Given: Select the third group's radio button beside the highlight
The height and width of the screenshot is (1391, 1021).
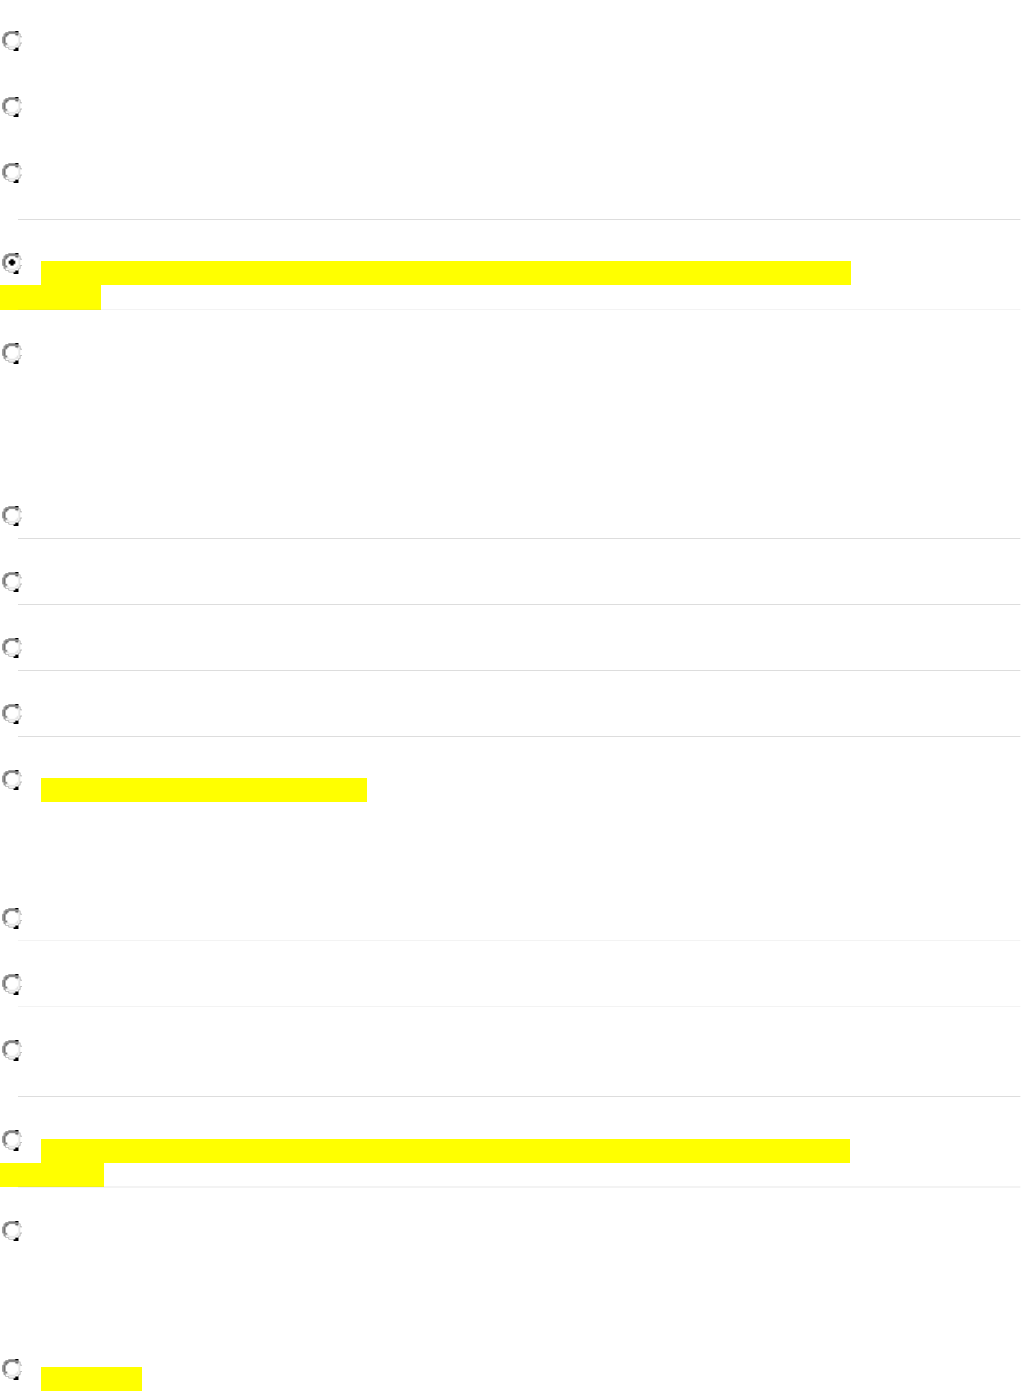Looking at the screenshot, I should coord(12,1140).
